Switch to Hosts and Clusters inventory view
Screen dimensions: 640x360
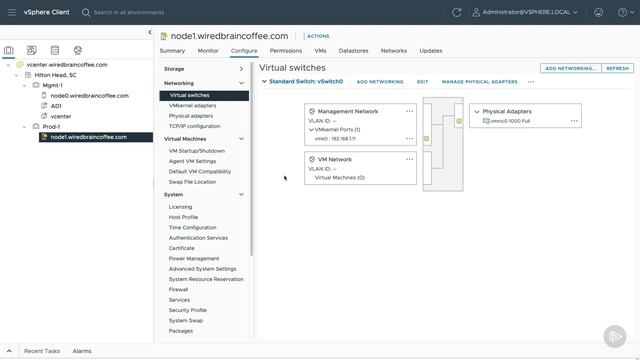click(x=9, y=50)
